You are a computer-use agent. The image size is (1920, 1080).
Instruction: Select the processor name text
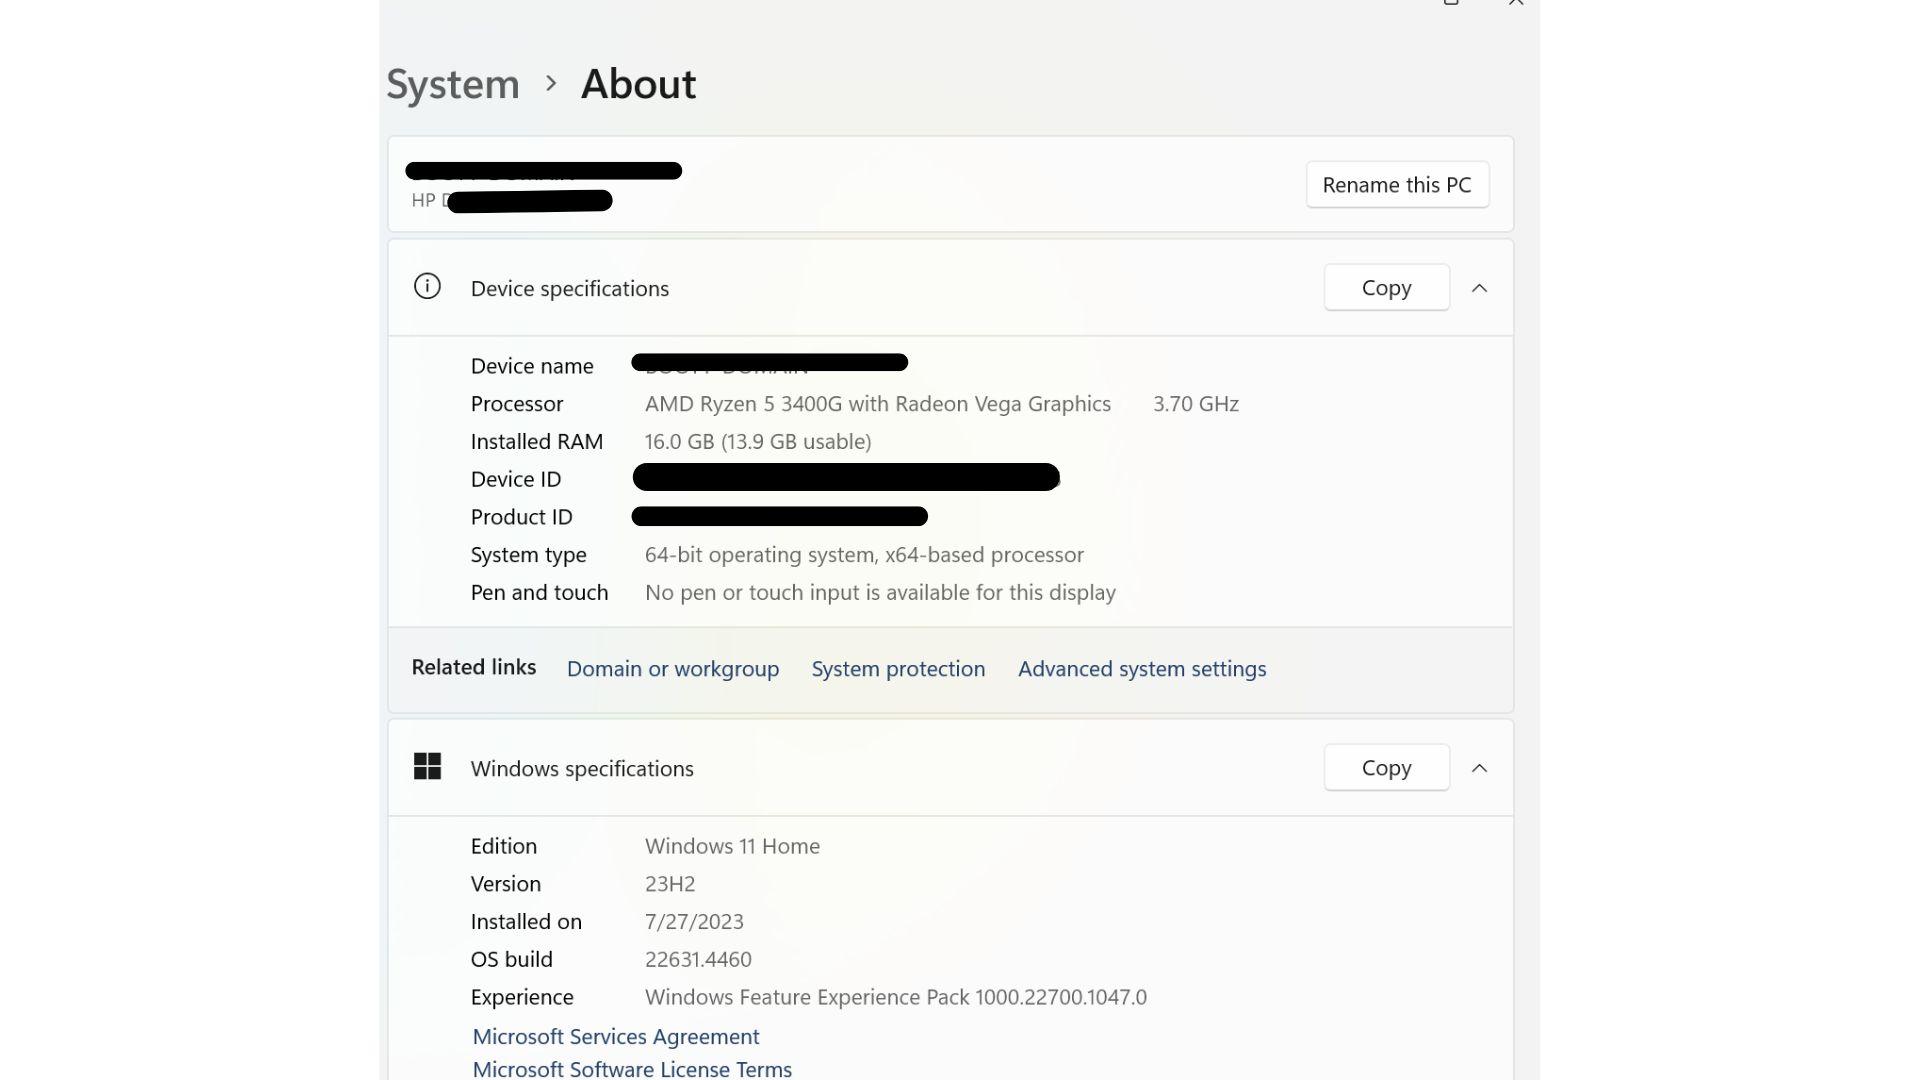tap(877, 404)
